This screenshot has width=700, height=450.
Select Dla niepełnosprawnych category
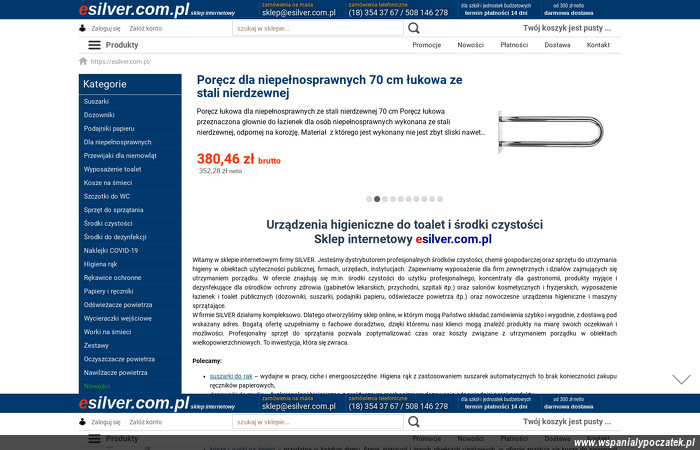(117, 142)
